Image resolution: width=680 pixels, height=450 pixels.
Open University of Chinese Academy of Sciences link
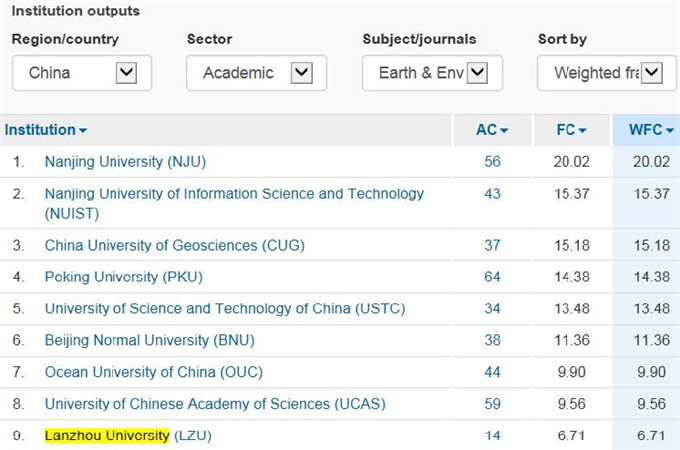pyautogui.click(x=215, y=404)
